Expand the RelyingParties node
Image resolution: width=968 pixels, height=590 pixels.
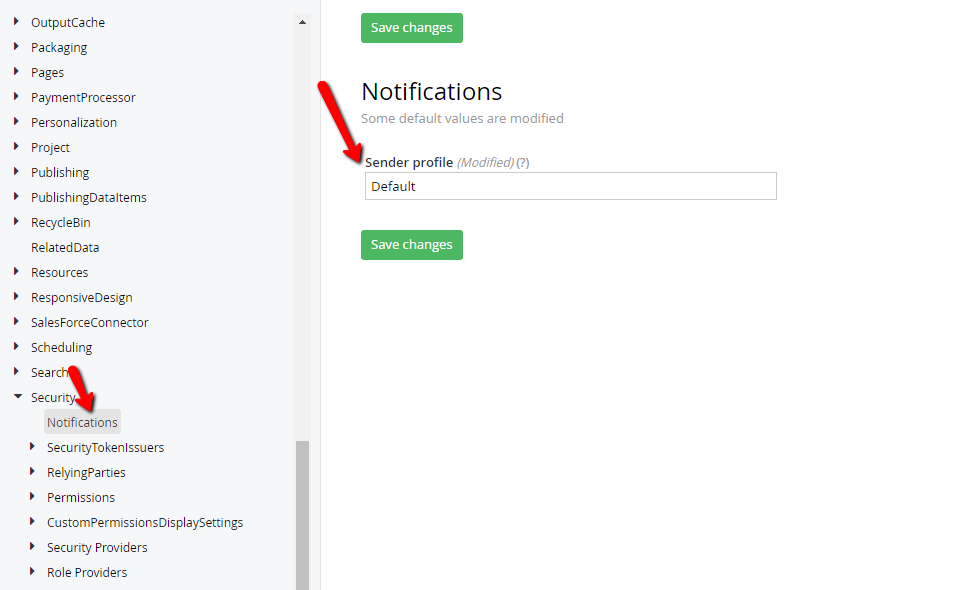(32, 472)
